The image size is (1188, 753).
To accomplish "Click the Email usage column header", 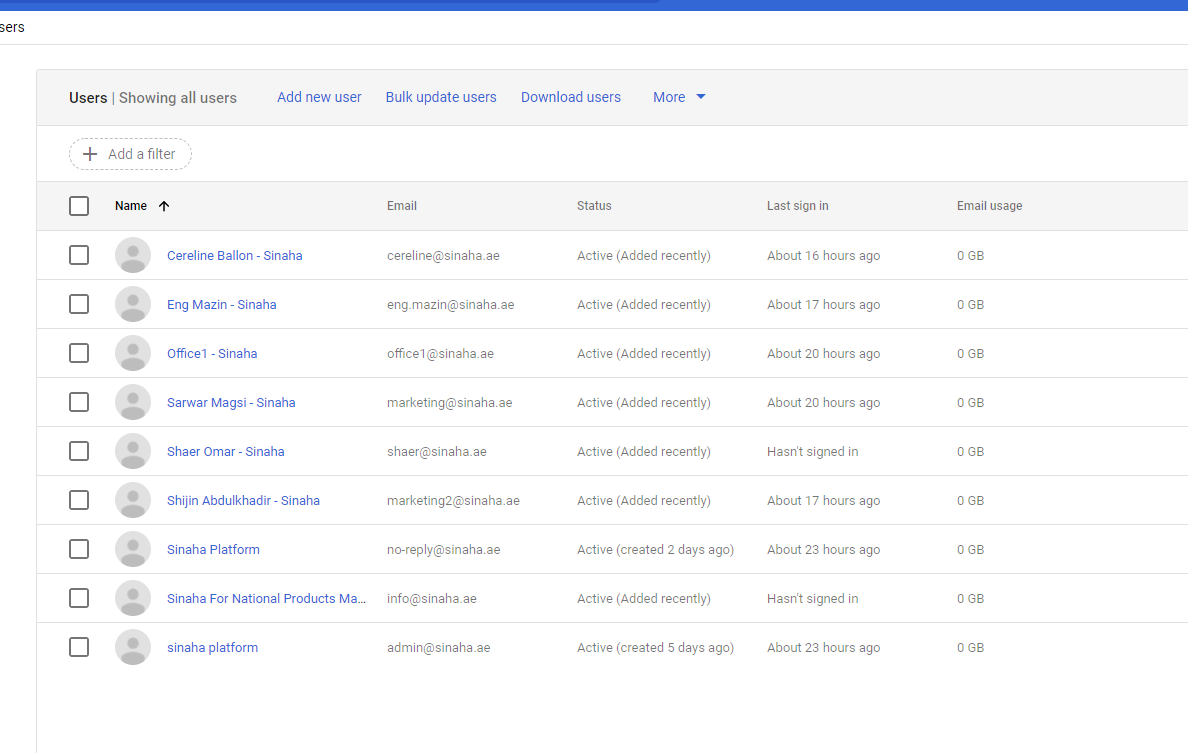I will coord(989,206).
